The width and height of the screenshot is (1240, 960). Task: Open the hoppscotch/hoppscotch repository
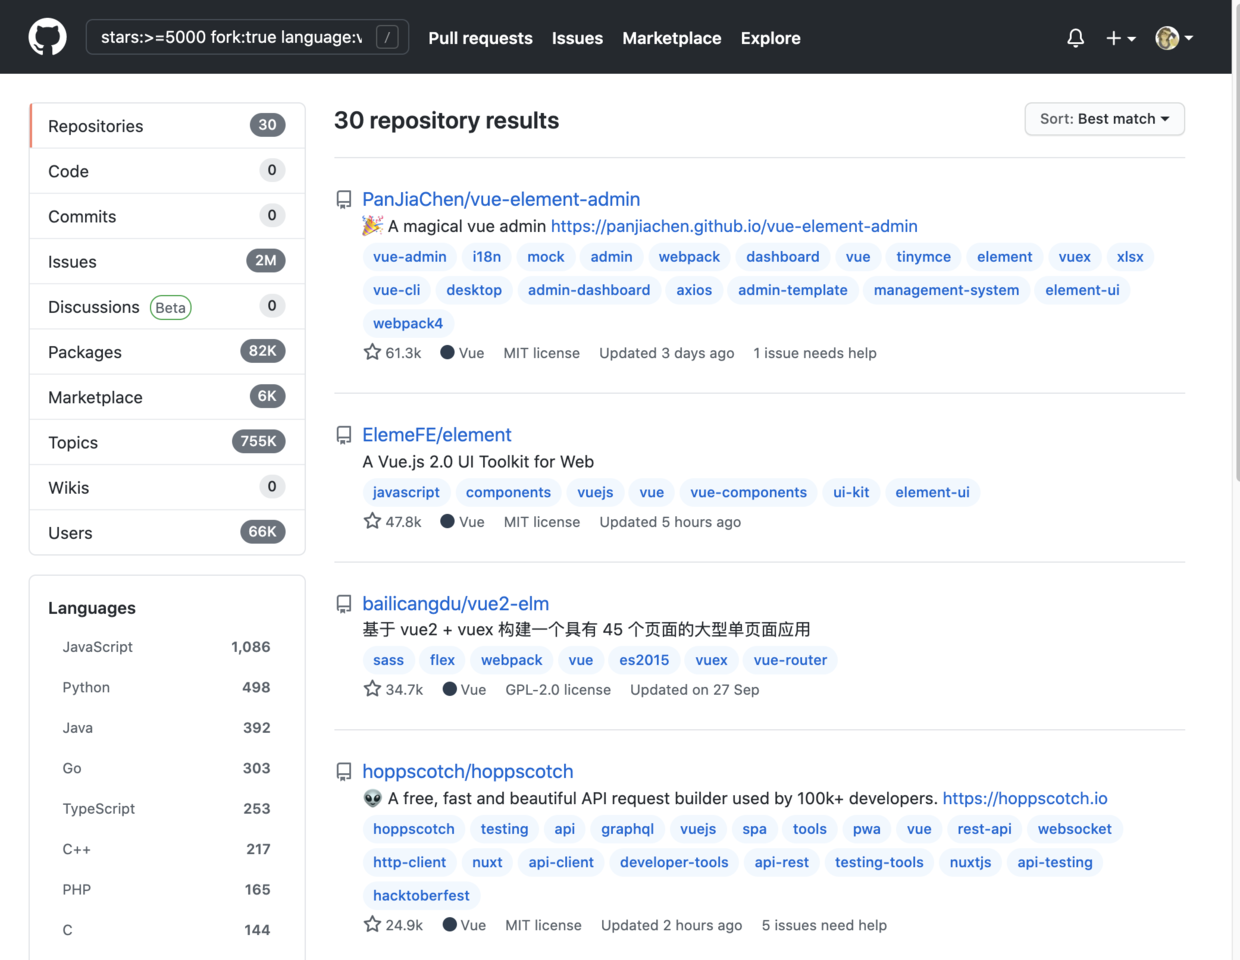[468, 771]
